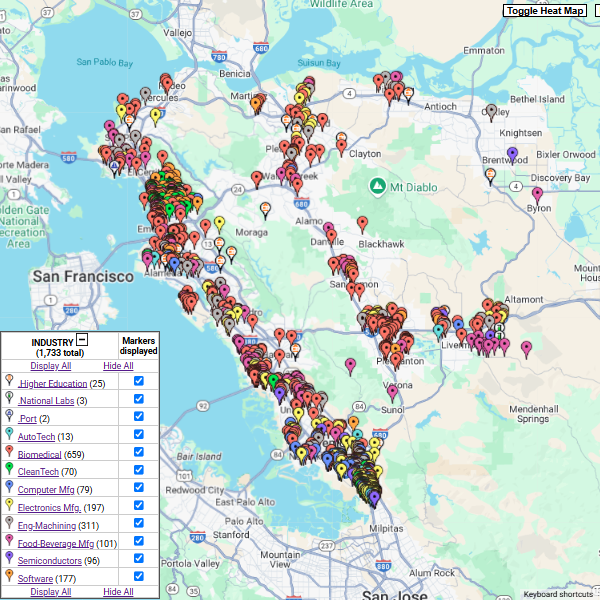Uncheck the Port markers checkbox
600x600 pixels.
(x=139, y=416)
